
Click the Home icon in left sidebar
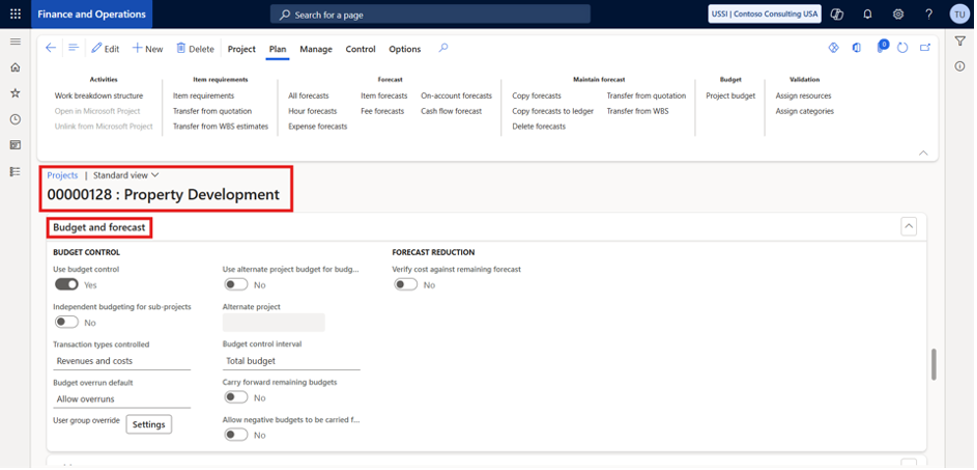coord(15,67)
